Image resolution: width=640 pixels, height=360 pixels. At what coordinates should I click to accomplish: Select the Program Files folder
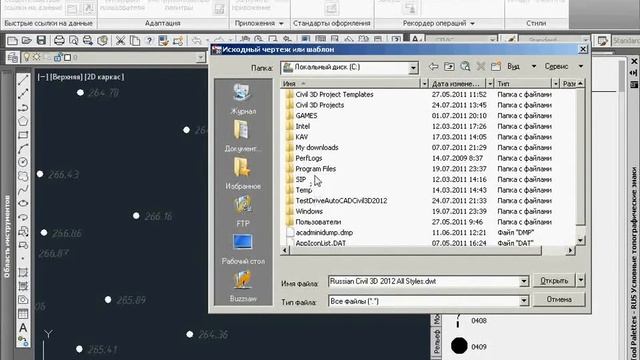click(316, 169)
